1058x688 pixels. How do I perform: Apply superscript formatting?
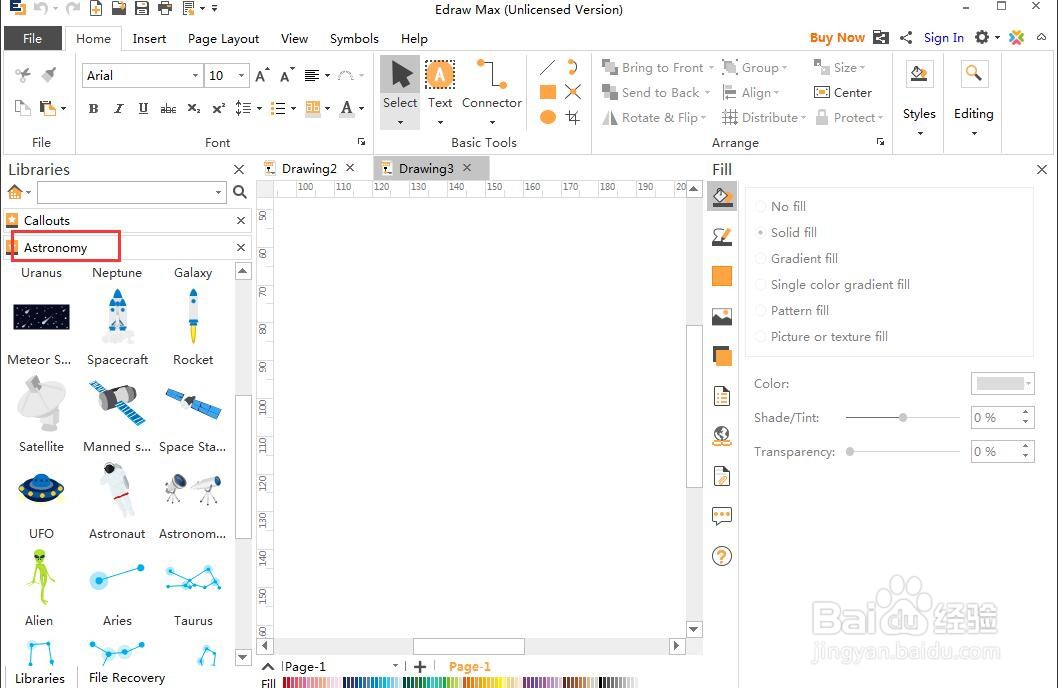(x=219, y=108)
